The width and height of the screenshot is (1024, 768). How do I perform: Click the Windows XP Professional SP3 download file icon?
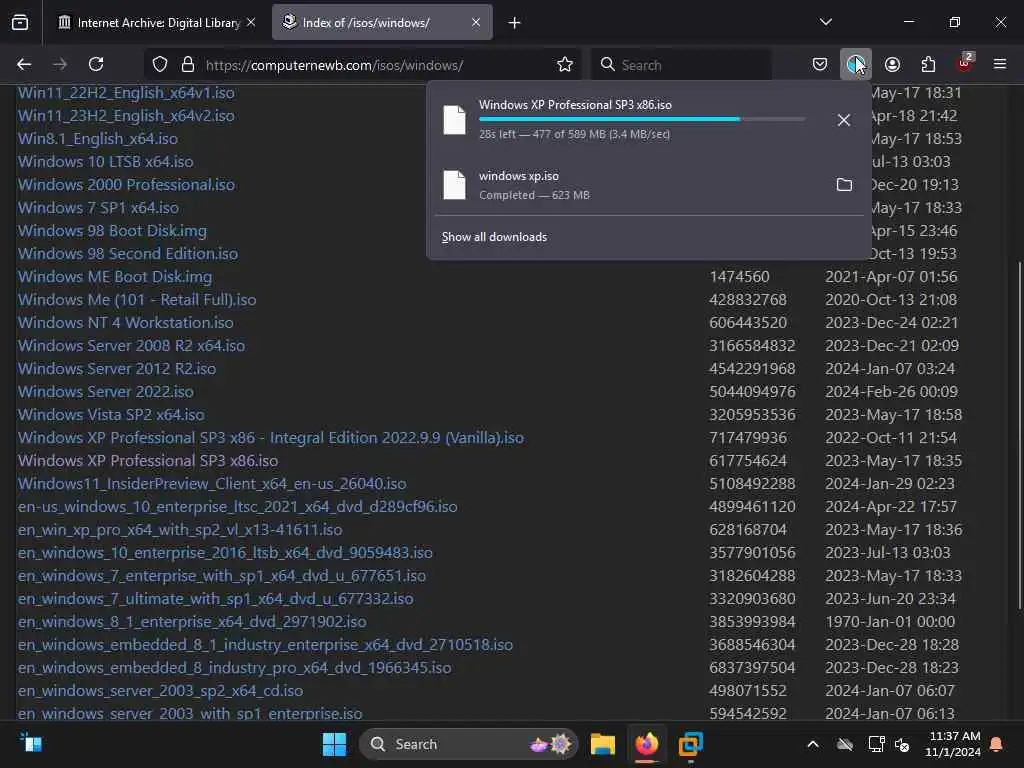455,120
